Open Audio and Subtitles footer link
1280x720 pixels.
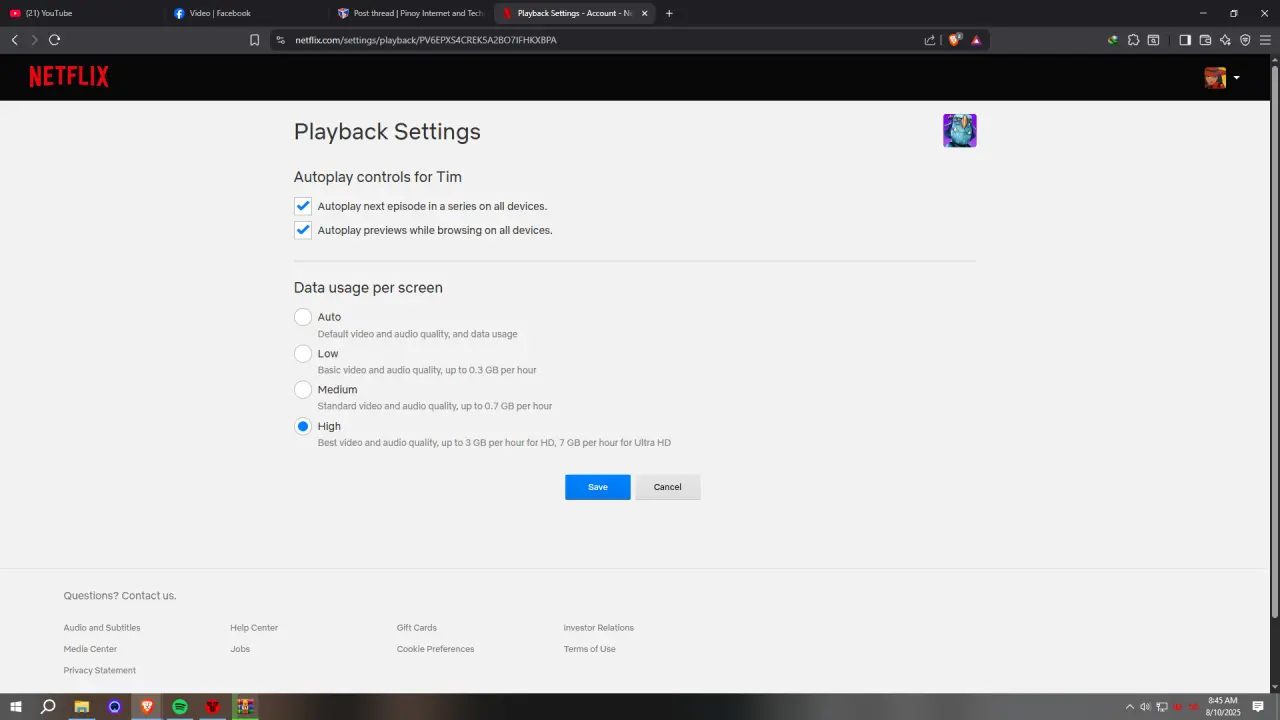tap(102, 628)
